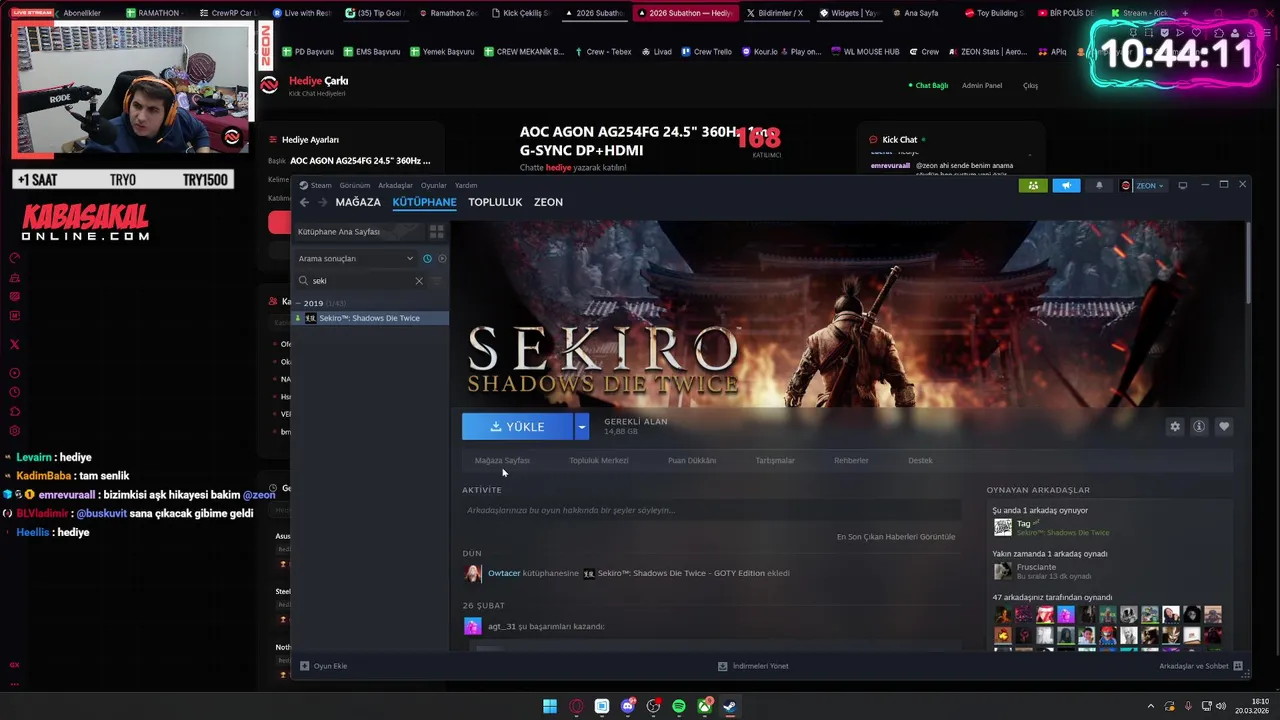Click the blue megaphone news icon
The image size is (1280, 720).
tap(1066, 185)
